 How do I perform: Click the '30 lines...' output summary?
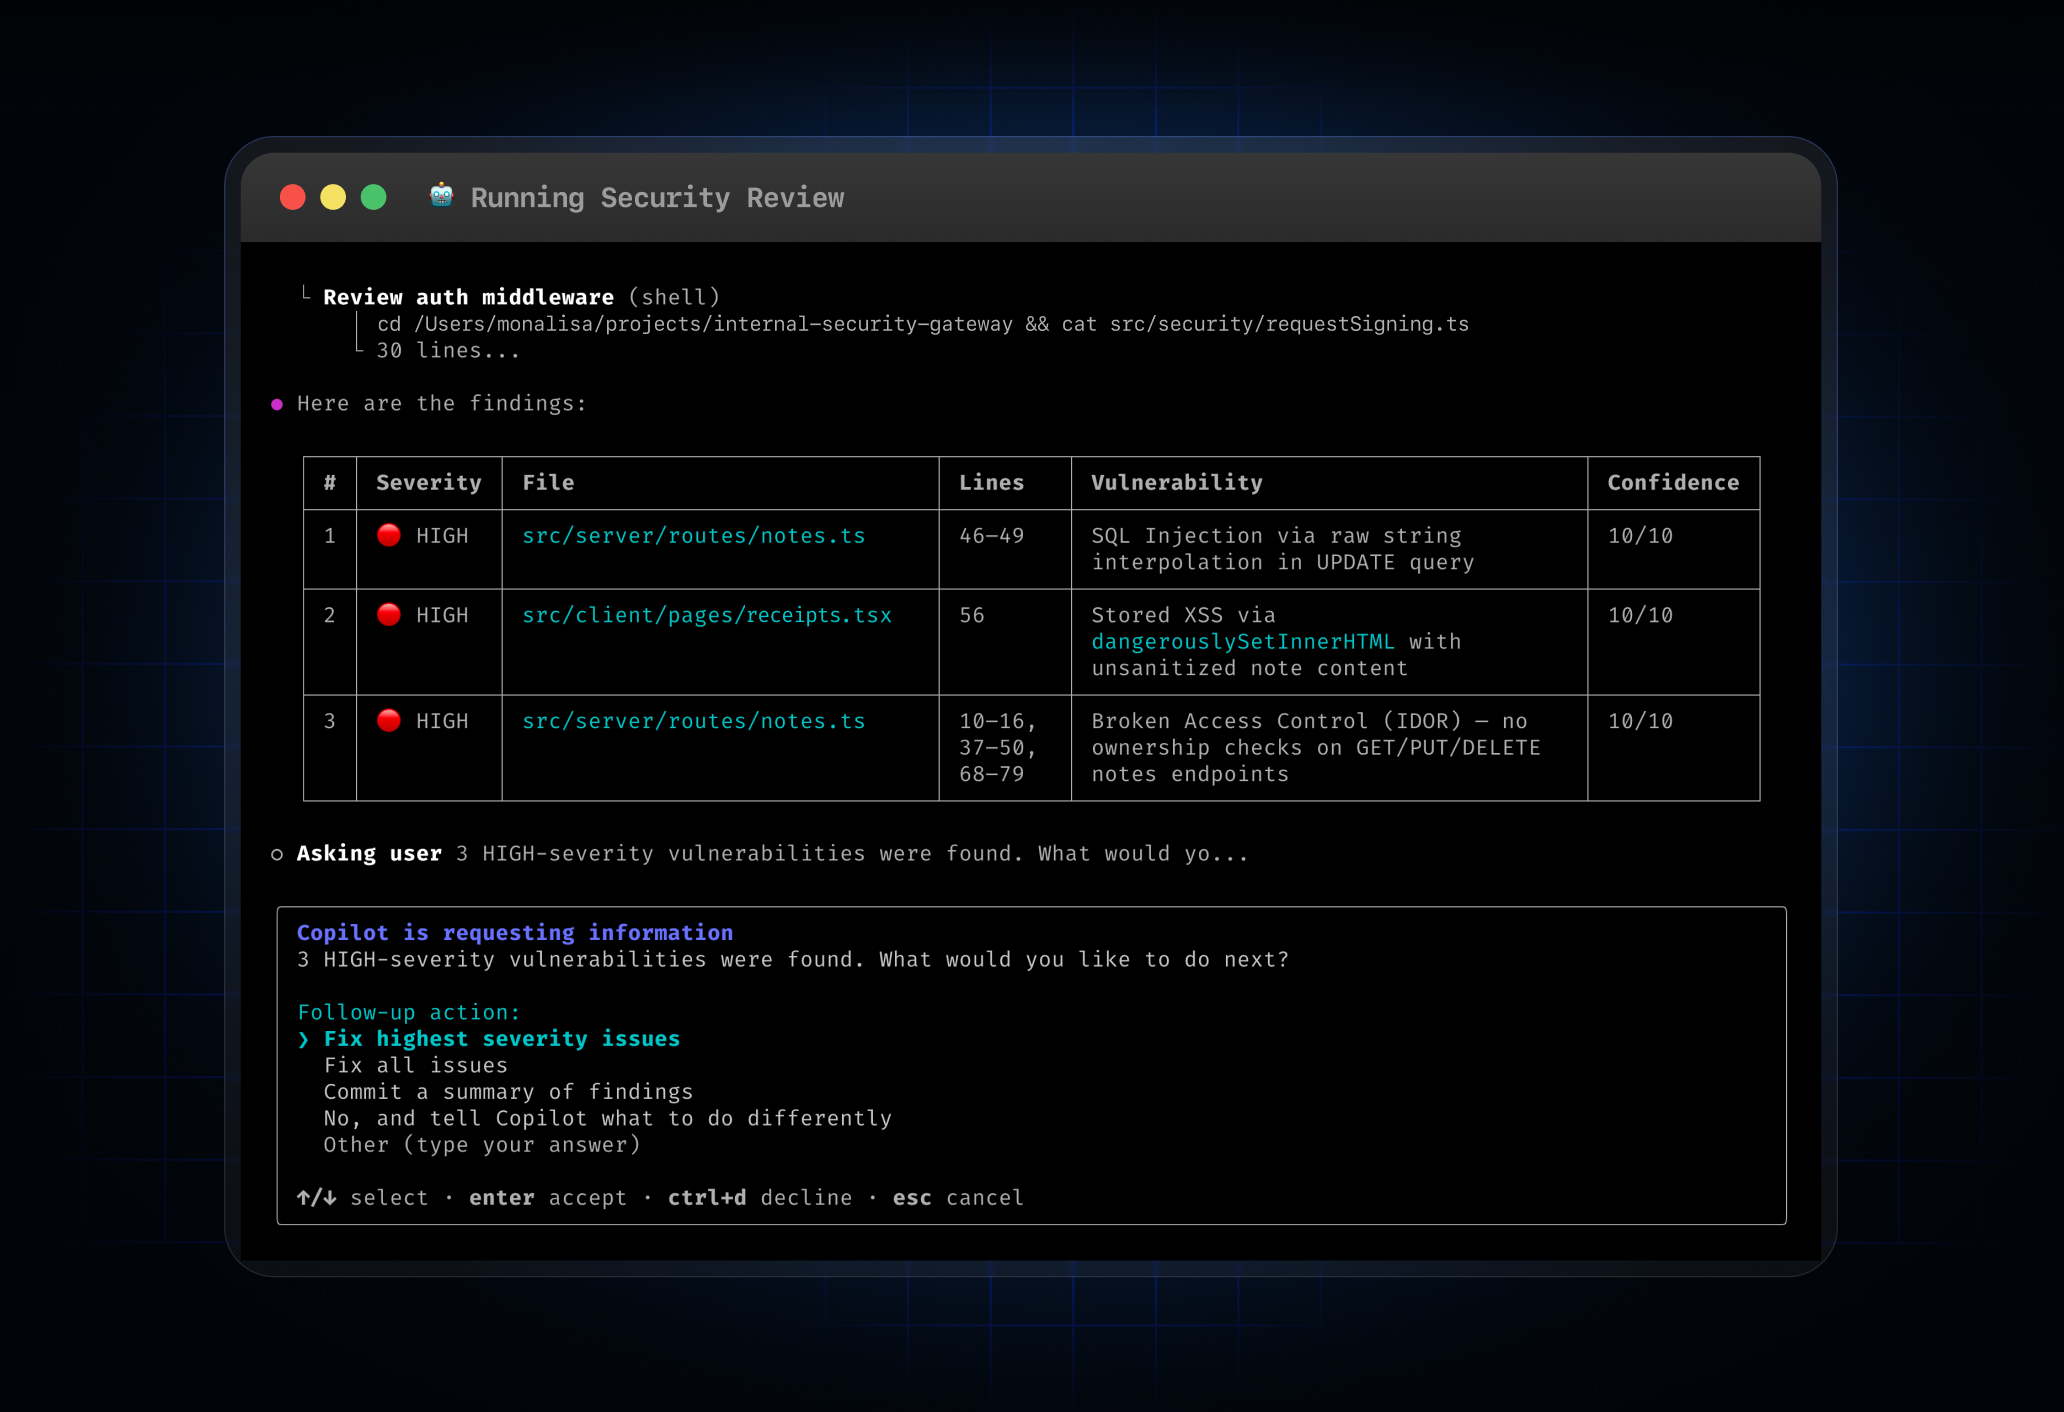coord(448,351)
